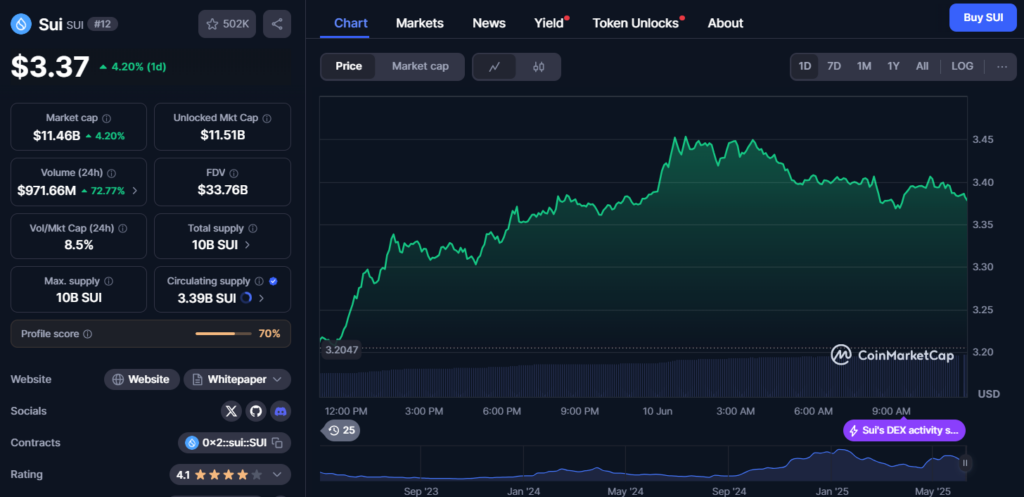
Task: Click Market cap info icon
Action: point(106,118)
